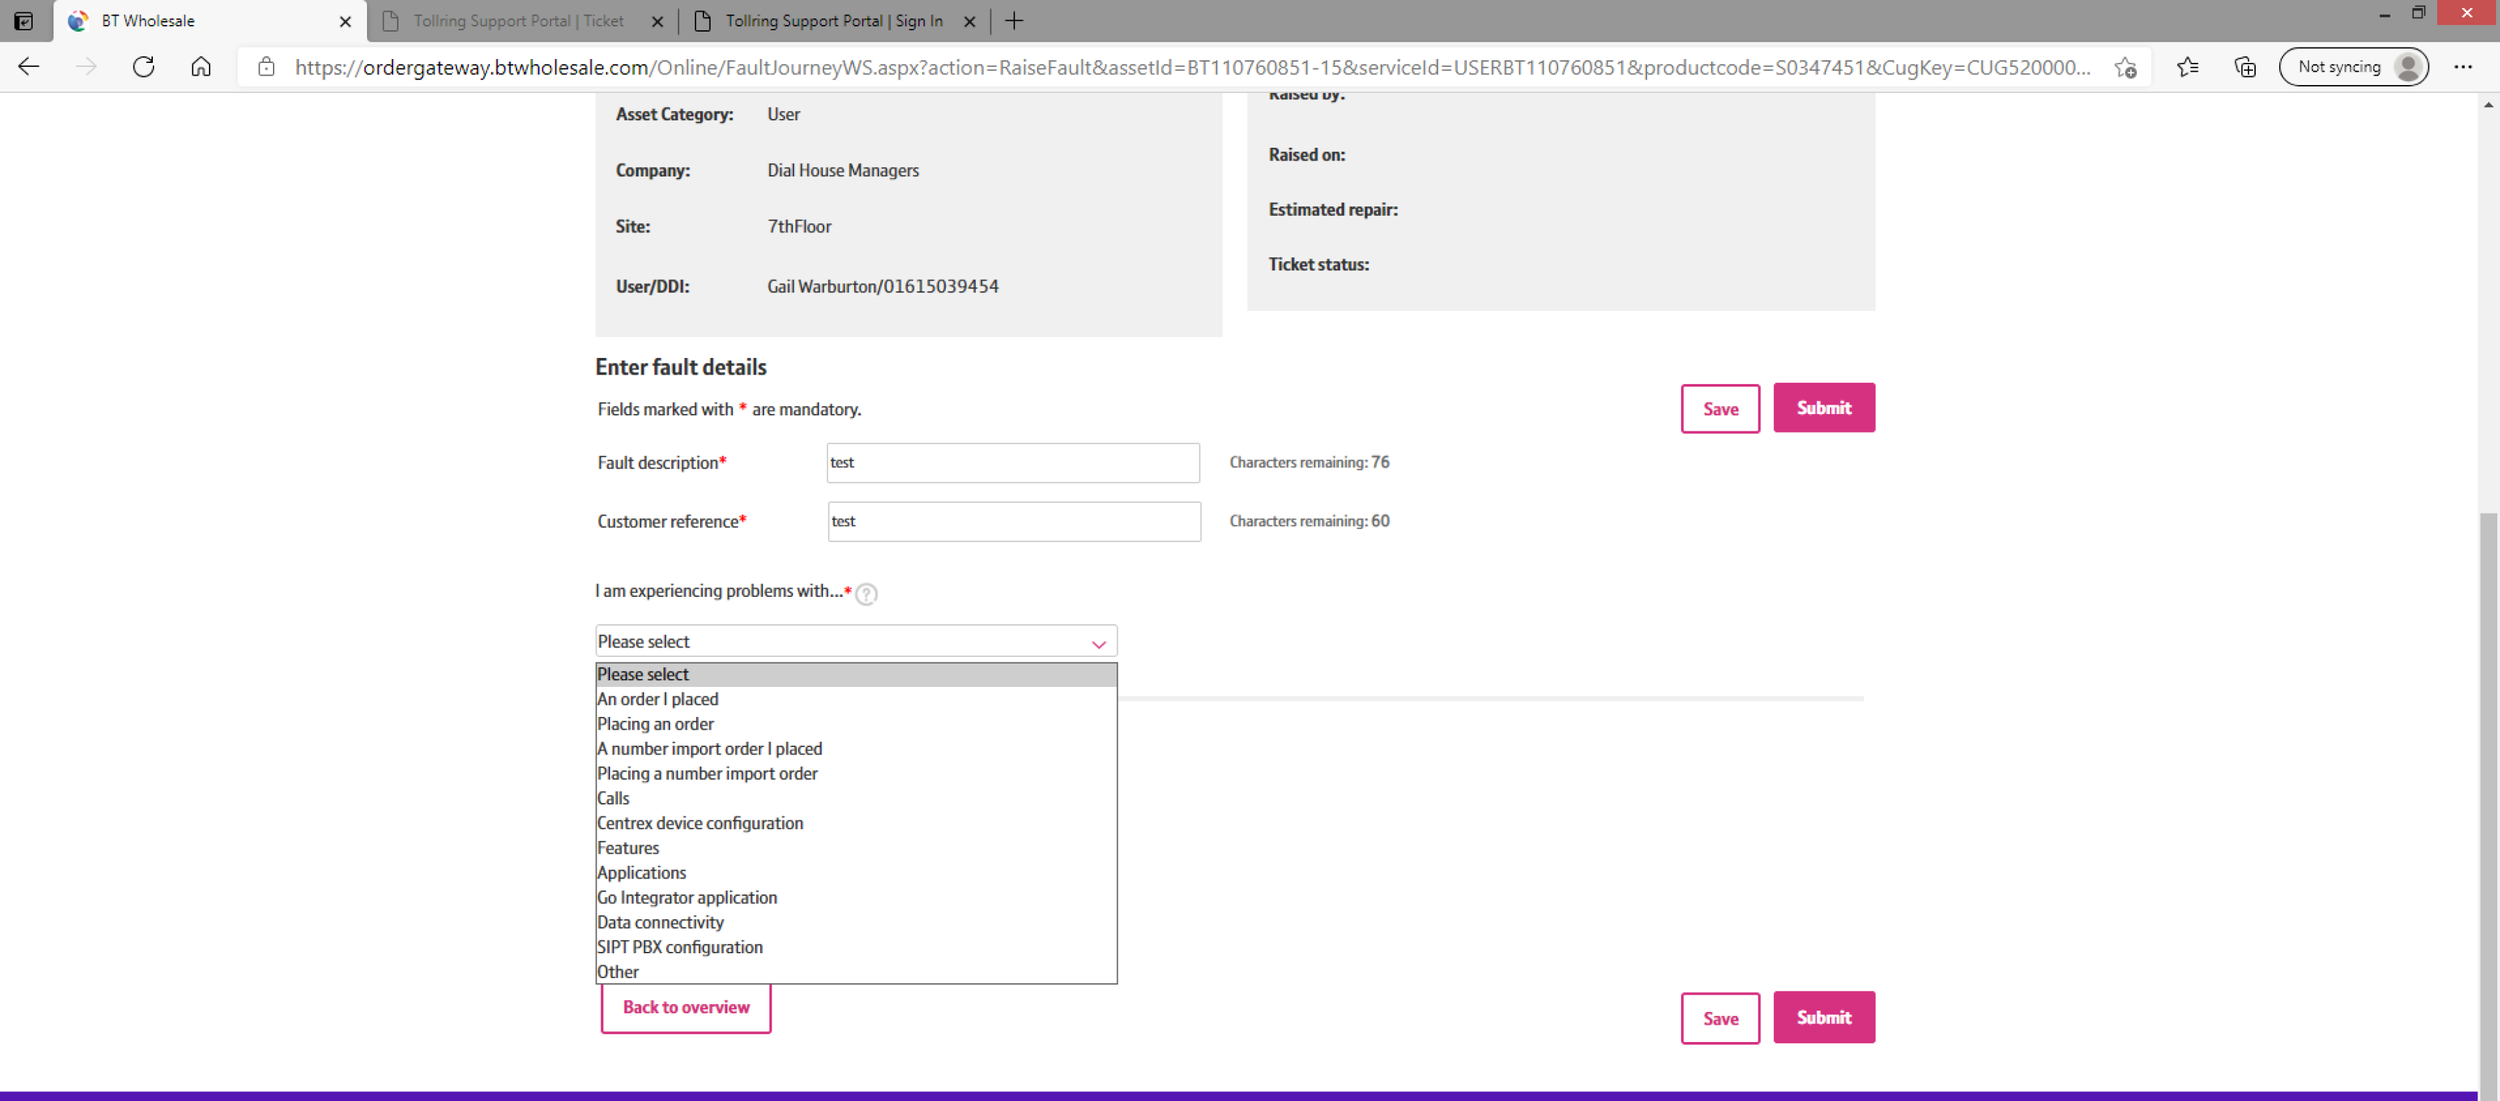Open the favorites list icon
2500x1101 pixels.
coord(2187,67)
